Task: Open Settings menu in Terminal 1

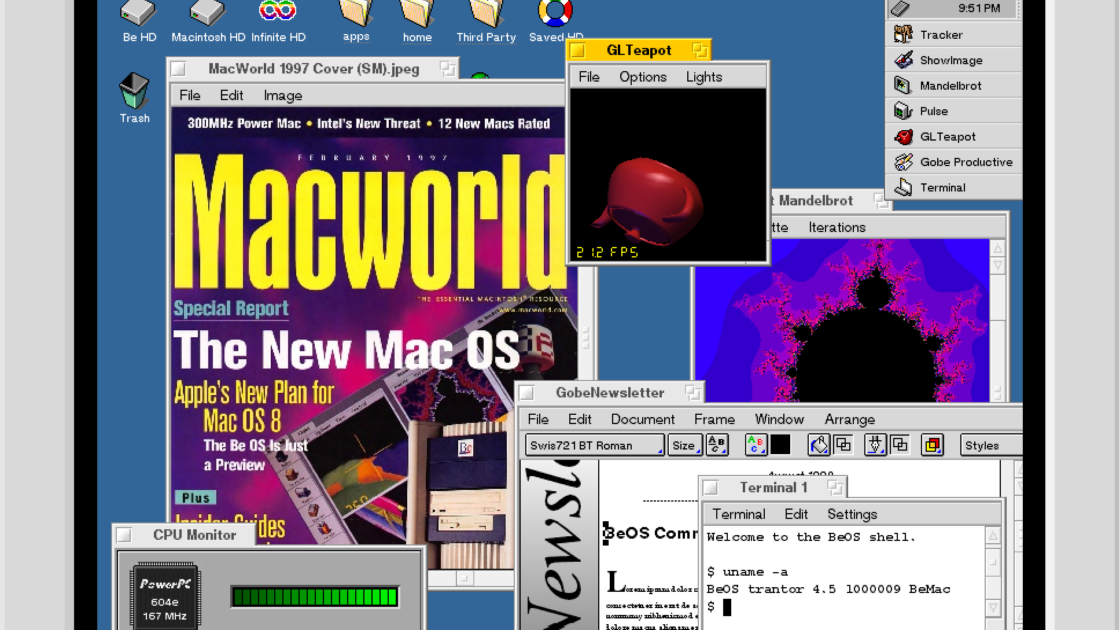Action: 851,514
